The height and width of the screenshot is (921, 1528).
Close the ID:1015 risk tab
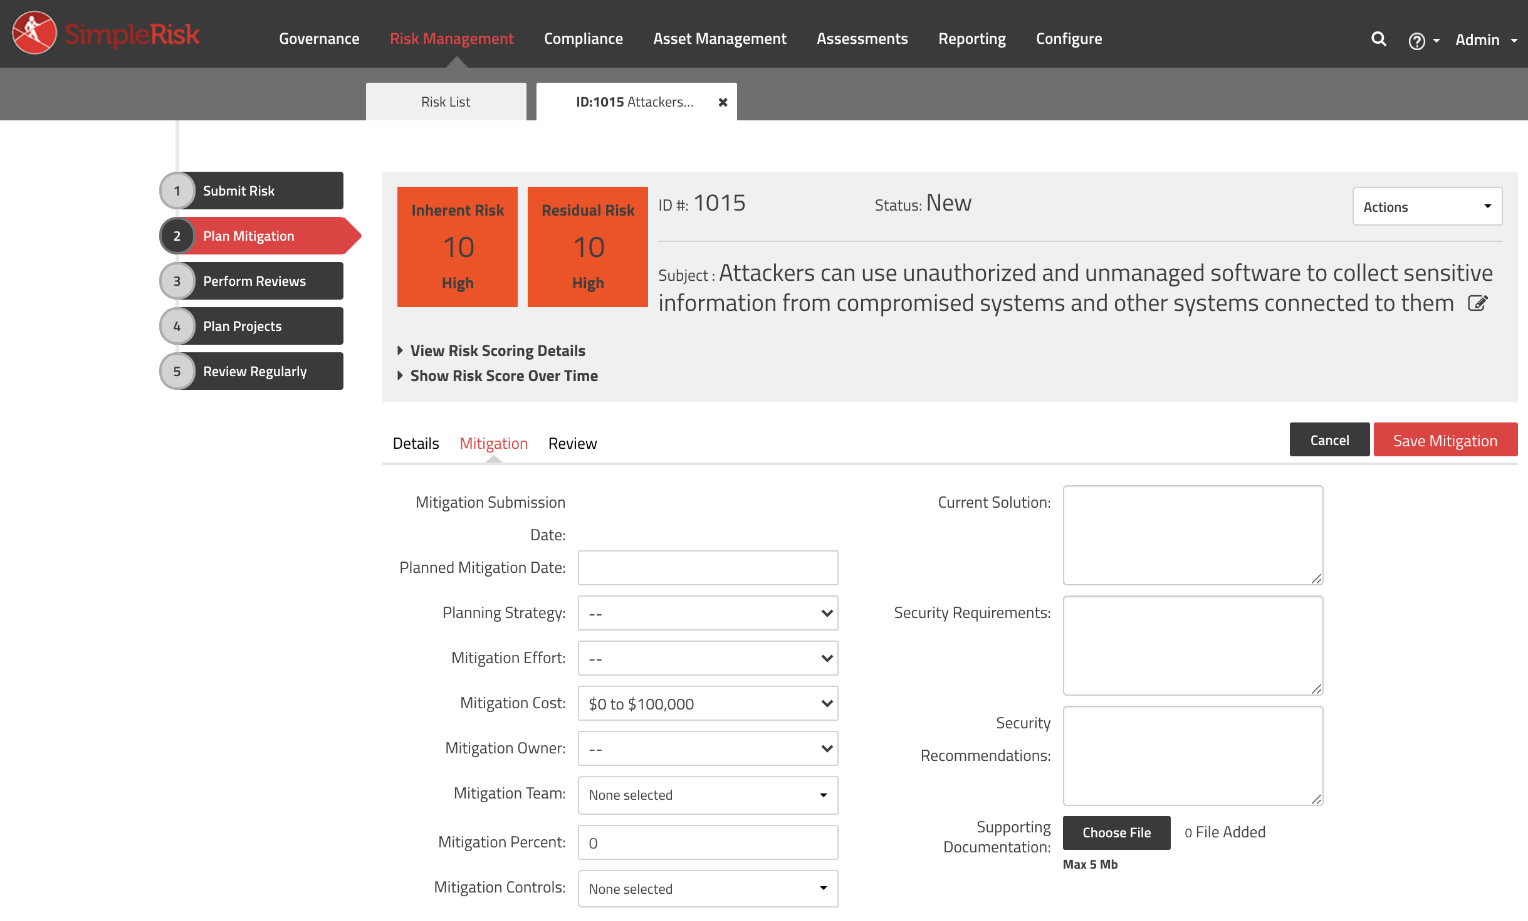click(x=723, y=101)
